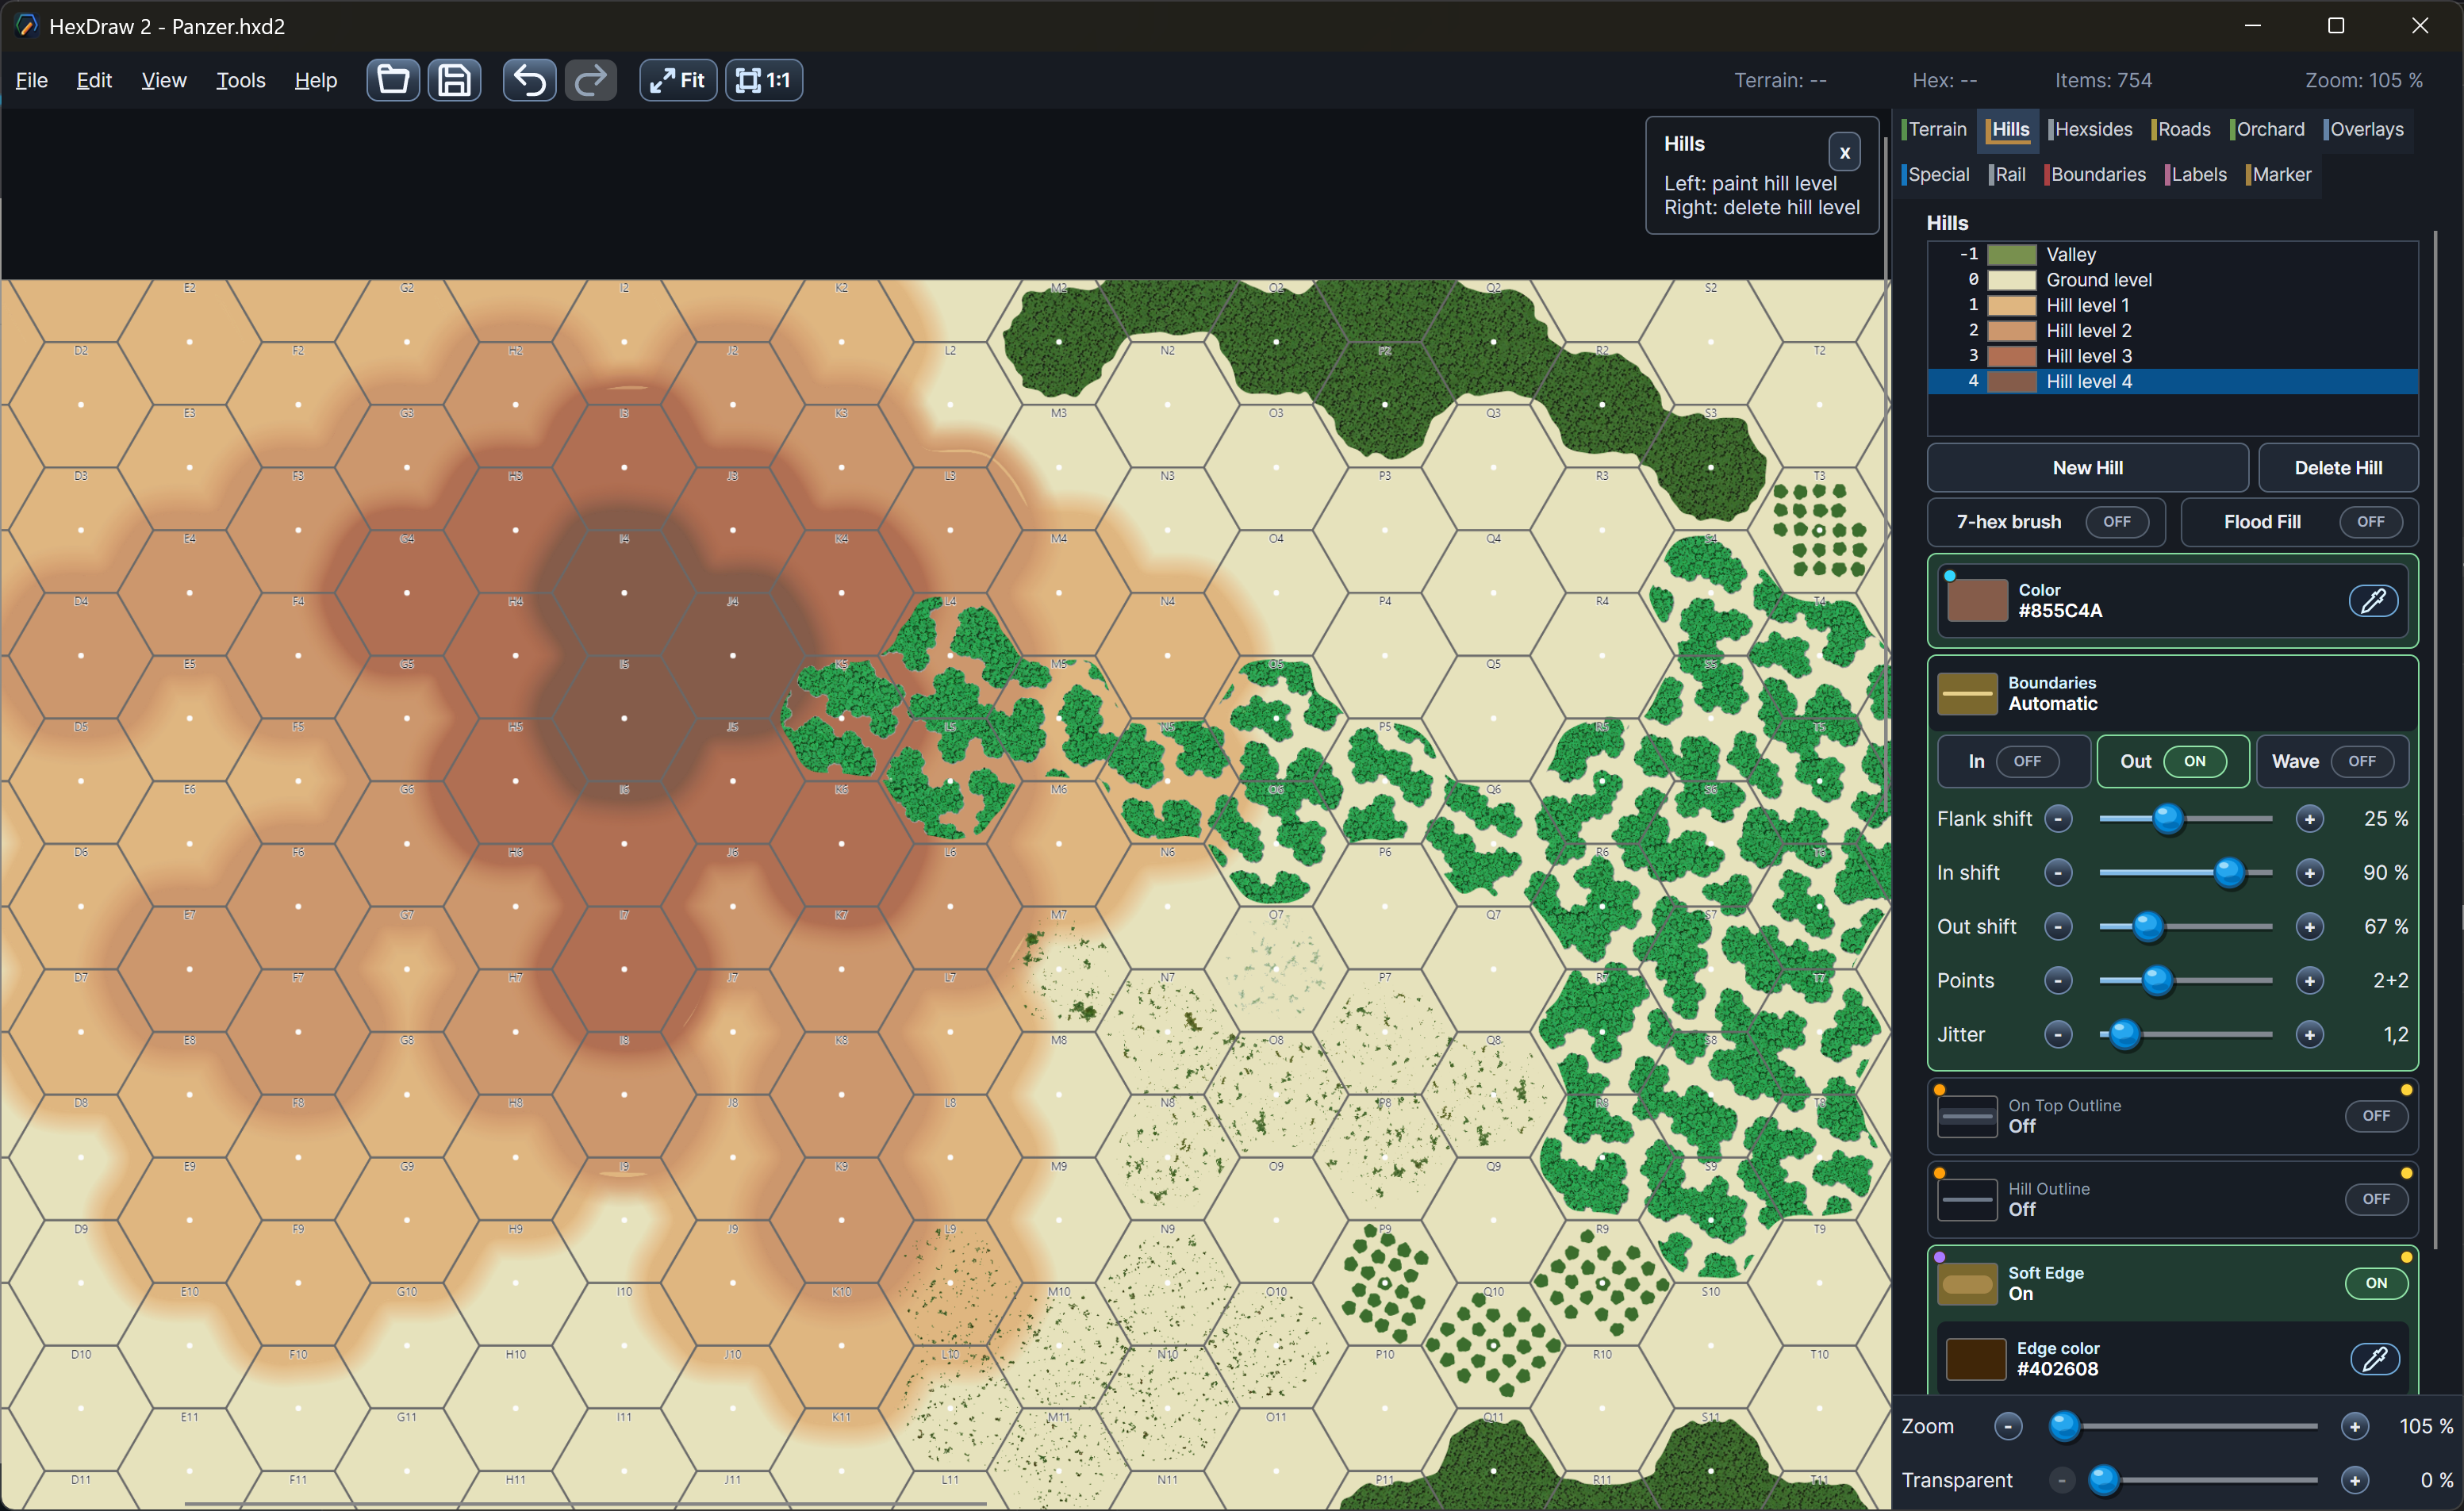Turn off the Soft Edge switch
Viewport: 2464px width, 1511px height.
pyautogui.click(x=2376, y=1283)
